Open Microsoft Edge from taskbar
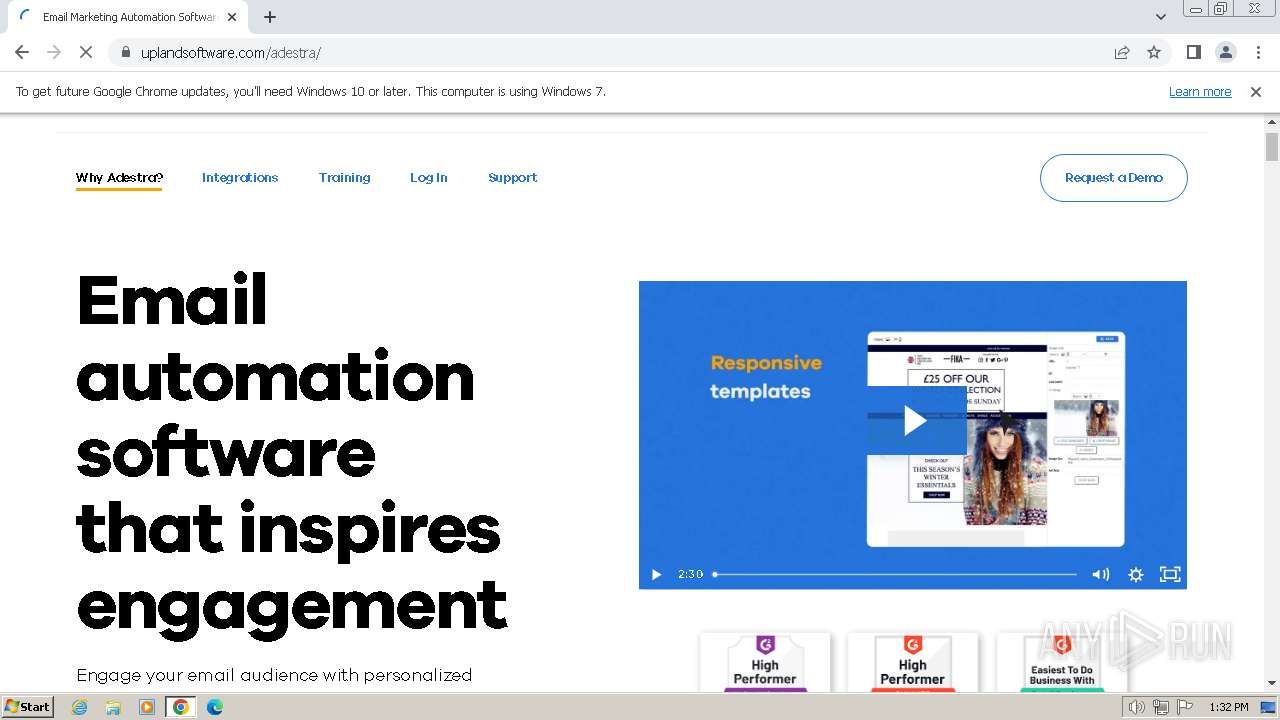Viewport: 1280px width, 720px height. pos(215,707)
